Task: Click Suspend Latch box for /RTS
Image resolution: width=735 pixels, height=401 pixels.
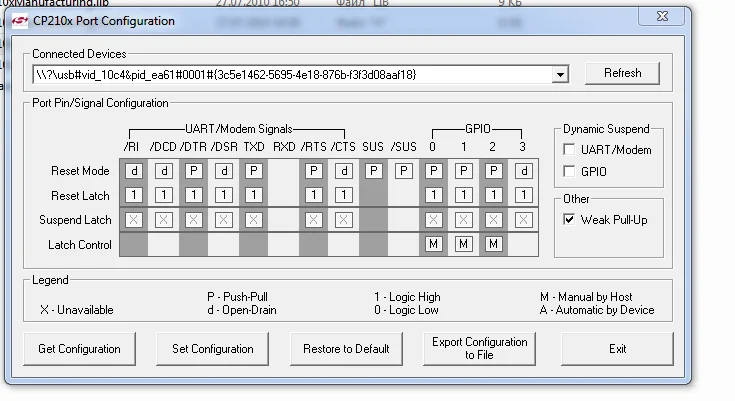Action: (313, 220)
